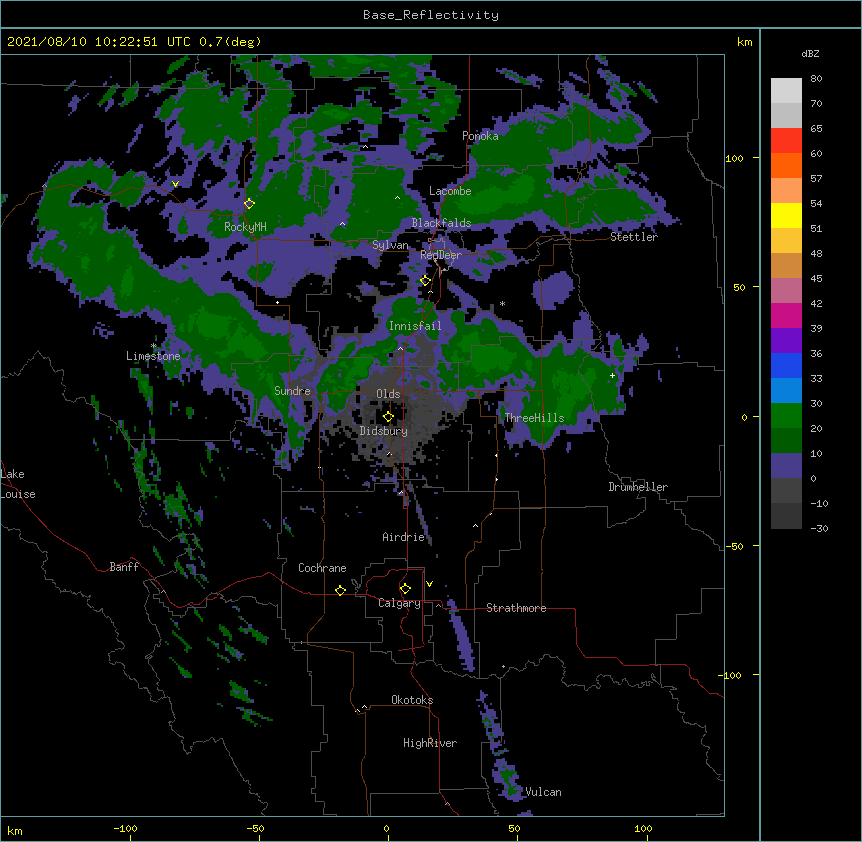Click the Vulcan town label
862x842 pixels.
pos(544,792)
